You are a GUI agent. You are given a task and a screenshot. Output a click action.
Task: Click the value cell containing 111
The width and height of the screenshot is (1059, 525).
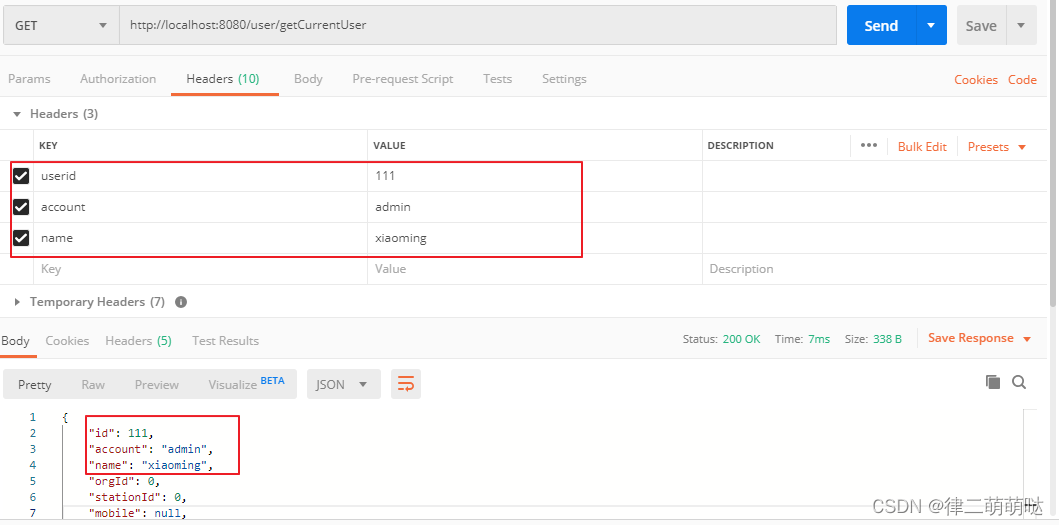535,176
